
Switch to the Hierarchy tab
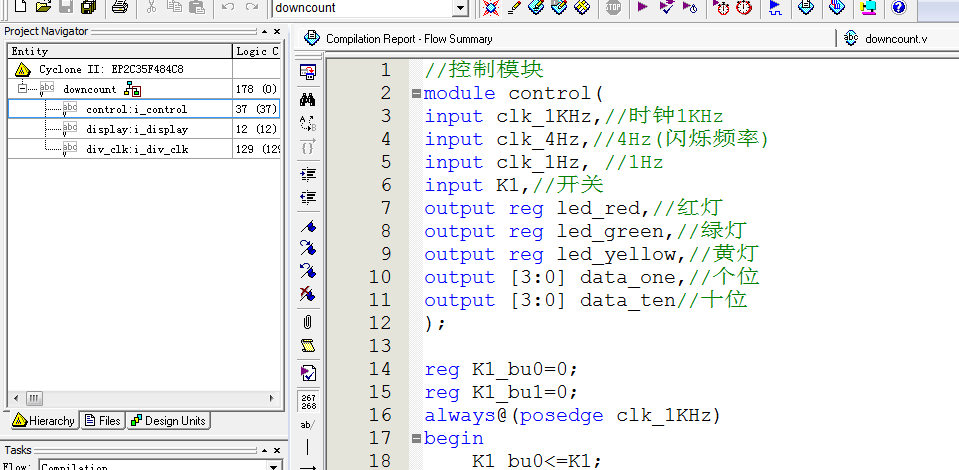[x=43, y=420]
